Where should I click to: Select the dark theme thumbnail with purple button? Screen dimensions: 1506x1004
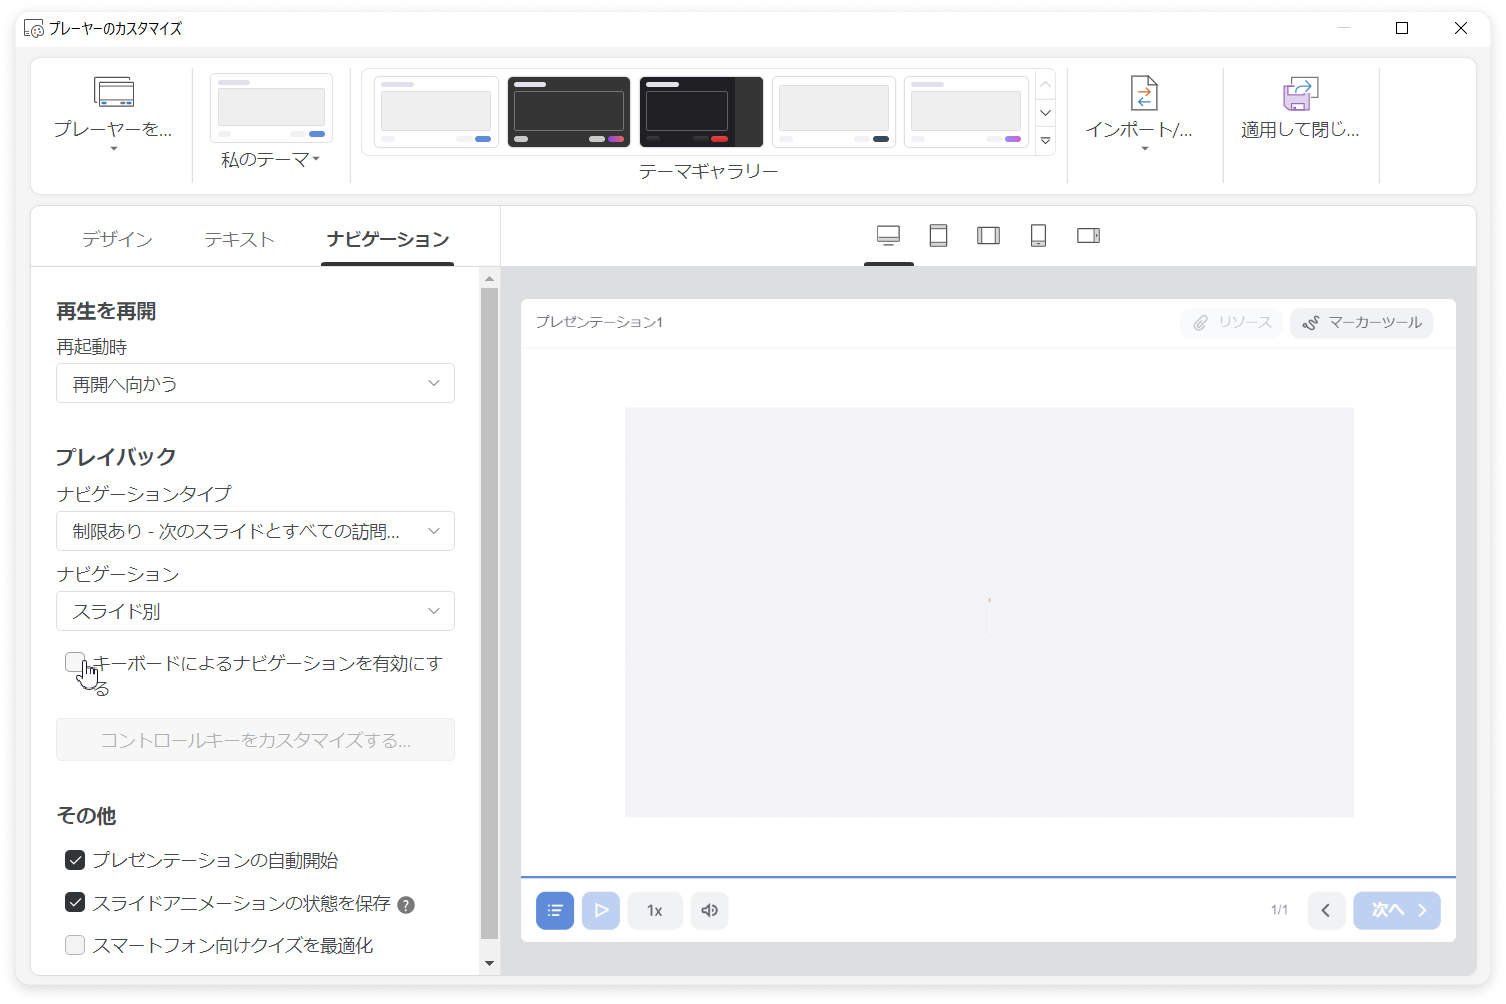pyautogui.click(x=569, y=112)
